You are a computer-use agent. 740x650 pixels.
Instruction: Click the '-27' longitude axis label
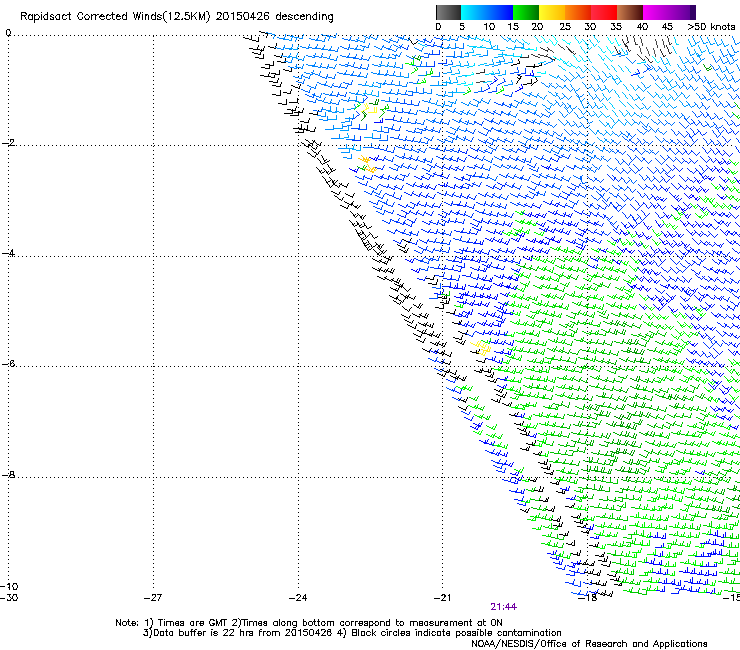tap(153, 598)
